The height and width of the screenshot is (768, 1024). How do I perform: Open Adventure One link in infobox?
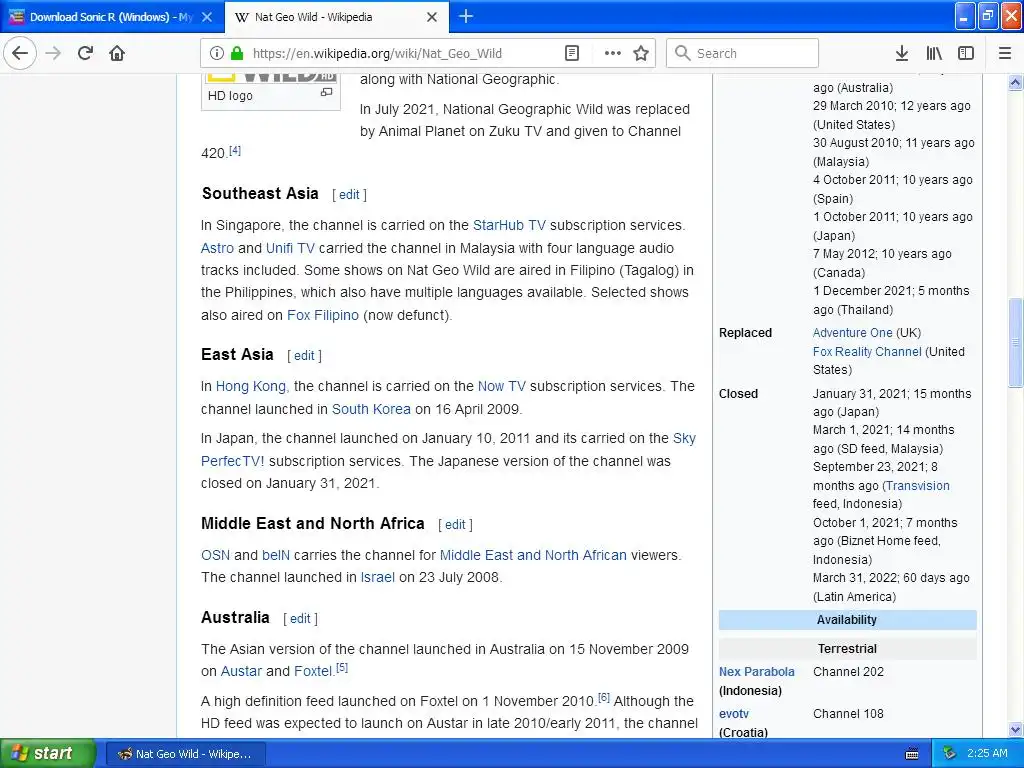pos(852,333)
